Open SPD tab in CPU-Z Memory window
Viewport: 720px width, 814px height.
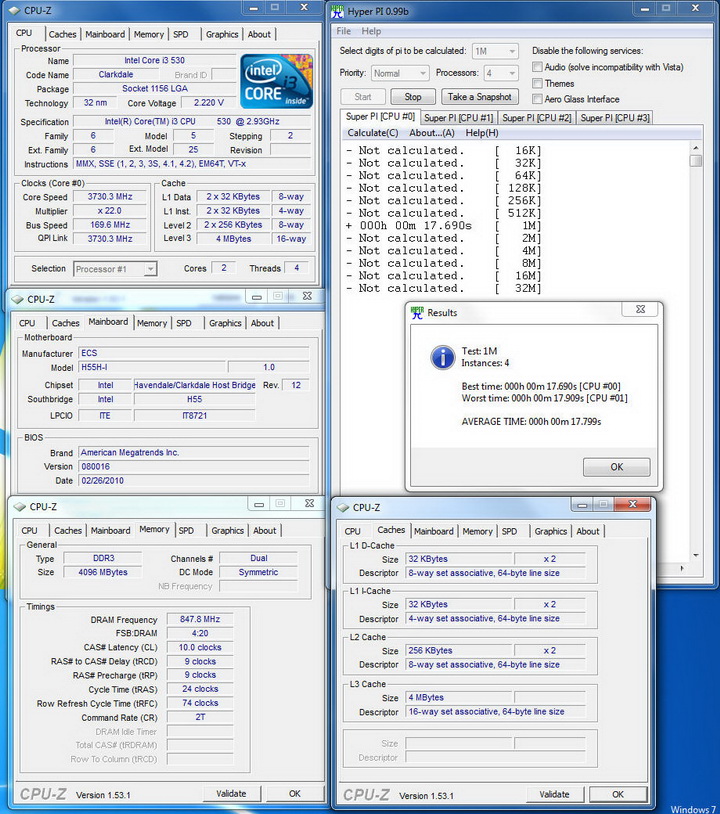186,531
